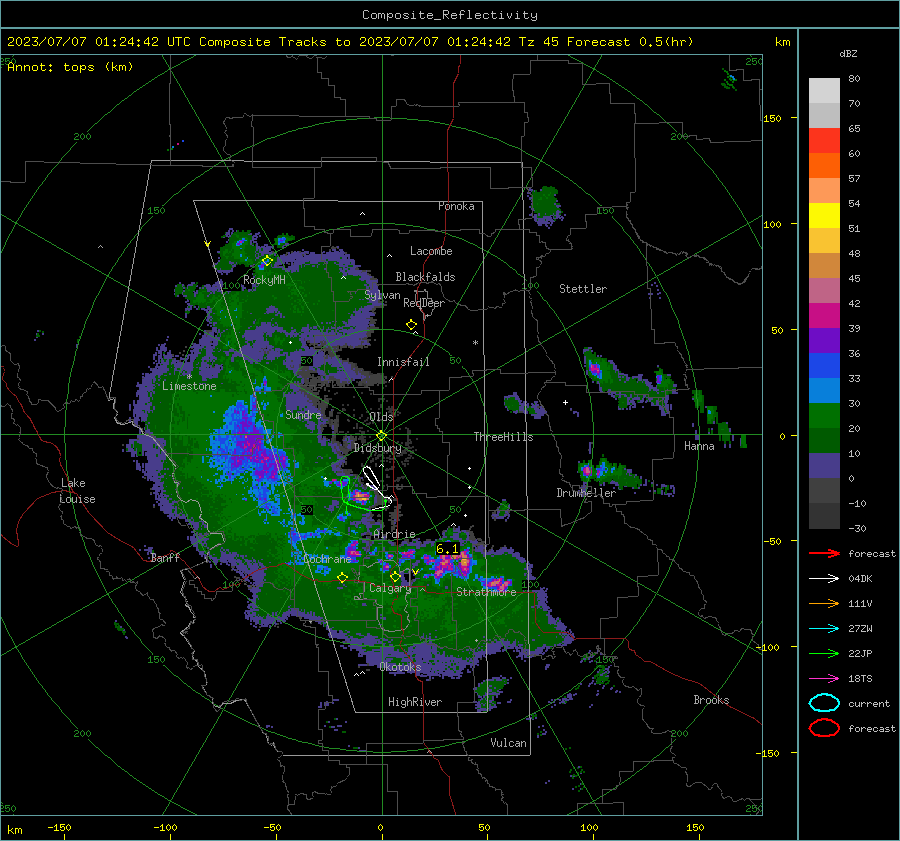Select the Blackfalds town label
This screenshot has height=841, width=900.
point(425,277)
